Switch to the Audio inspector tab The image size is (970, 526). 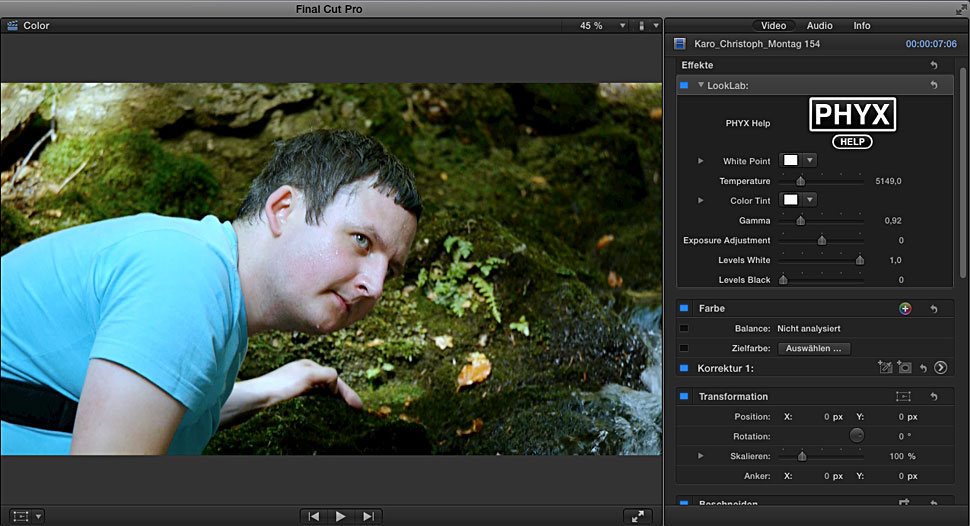click(x=819, y=25)
